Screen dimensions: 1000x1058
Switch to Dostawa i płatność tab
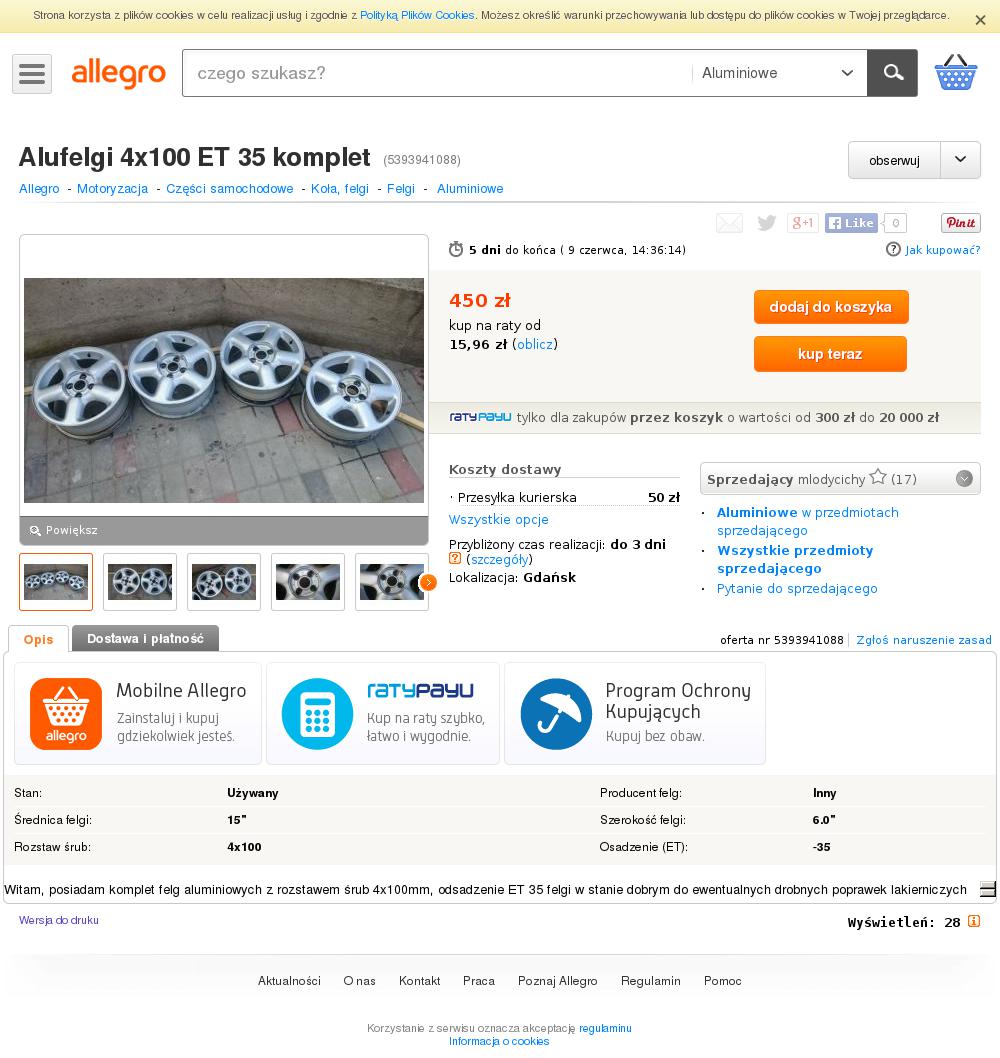pos(145,638)
